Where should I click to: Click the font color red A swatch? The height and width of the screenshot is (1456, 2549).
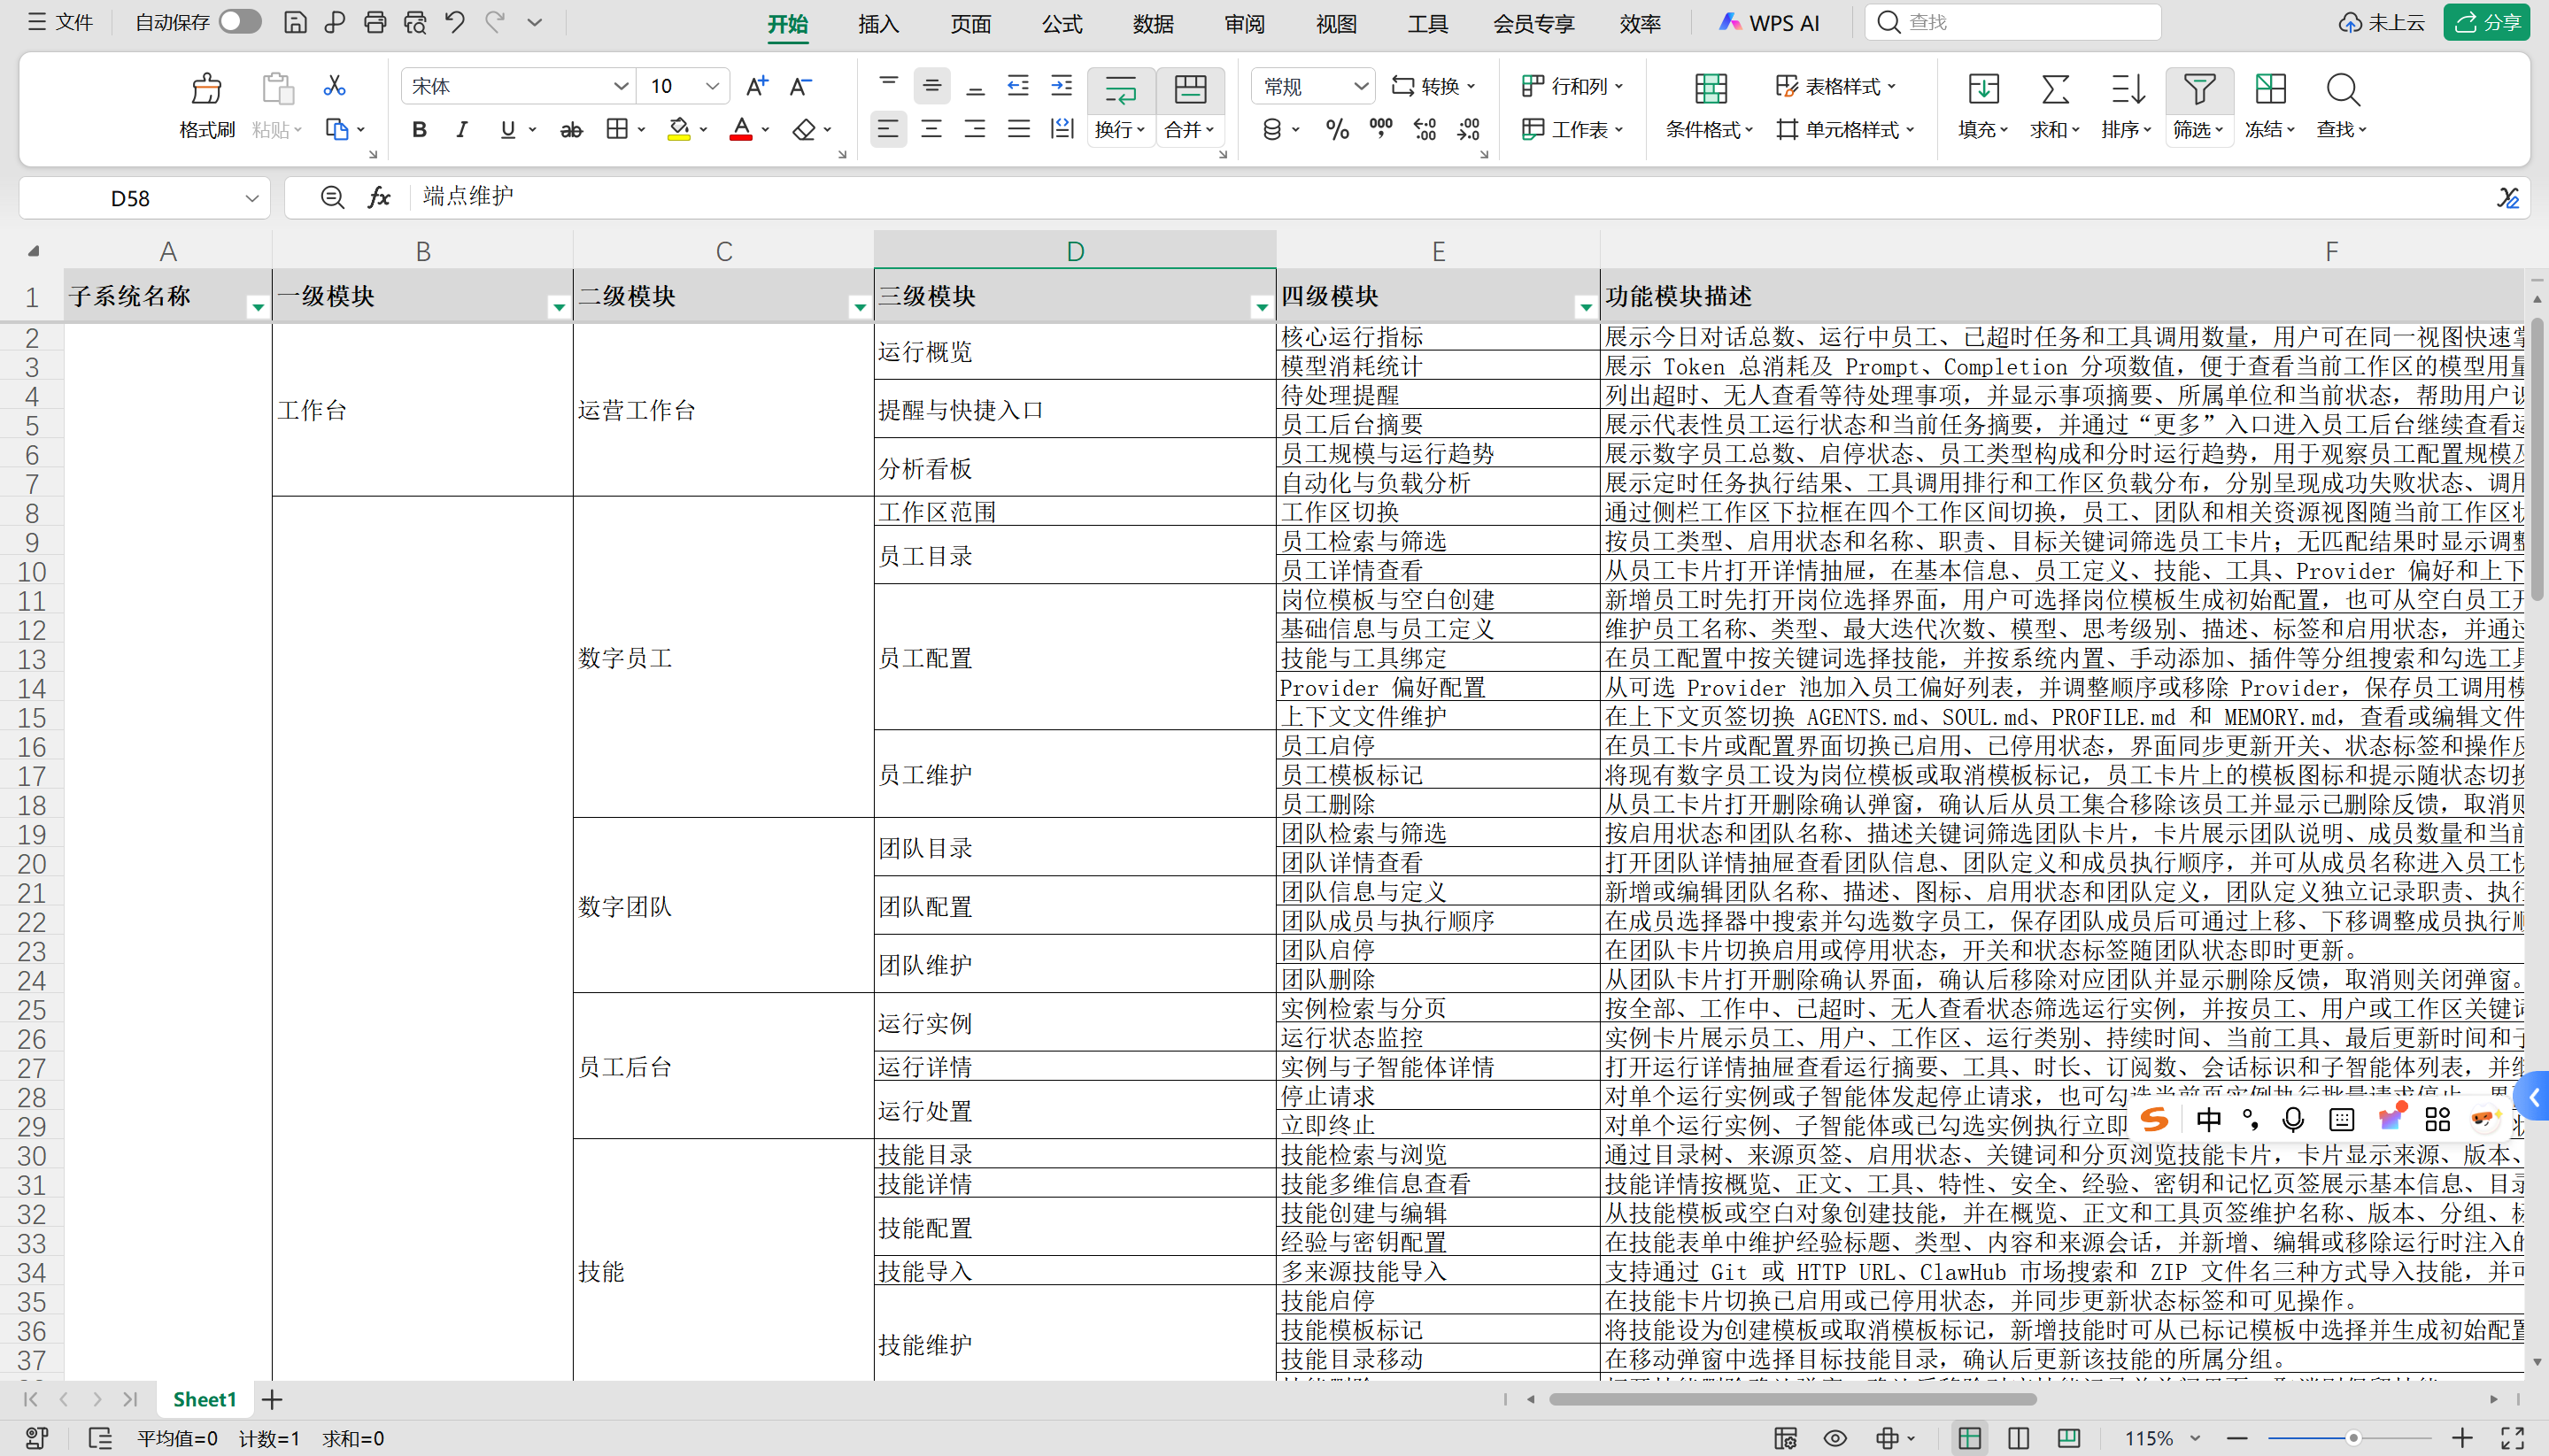pyautogui.click(x=741, y=129)
